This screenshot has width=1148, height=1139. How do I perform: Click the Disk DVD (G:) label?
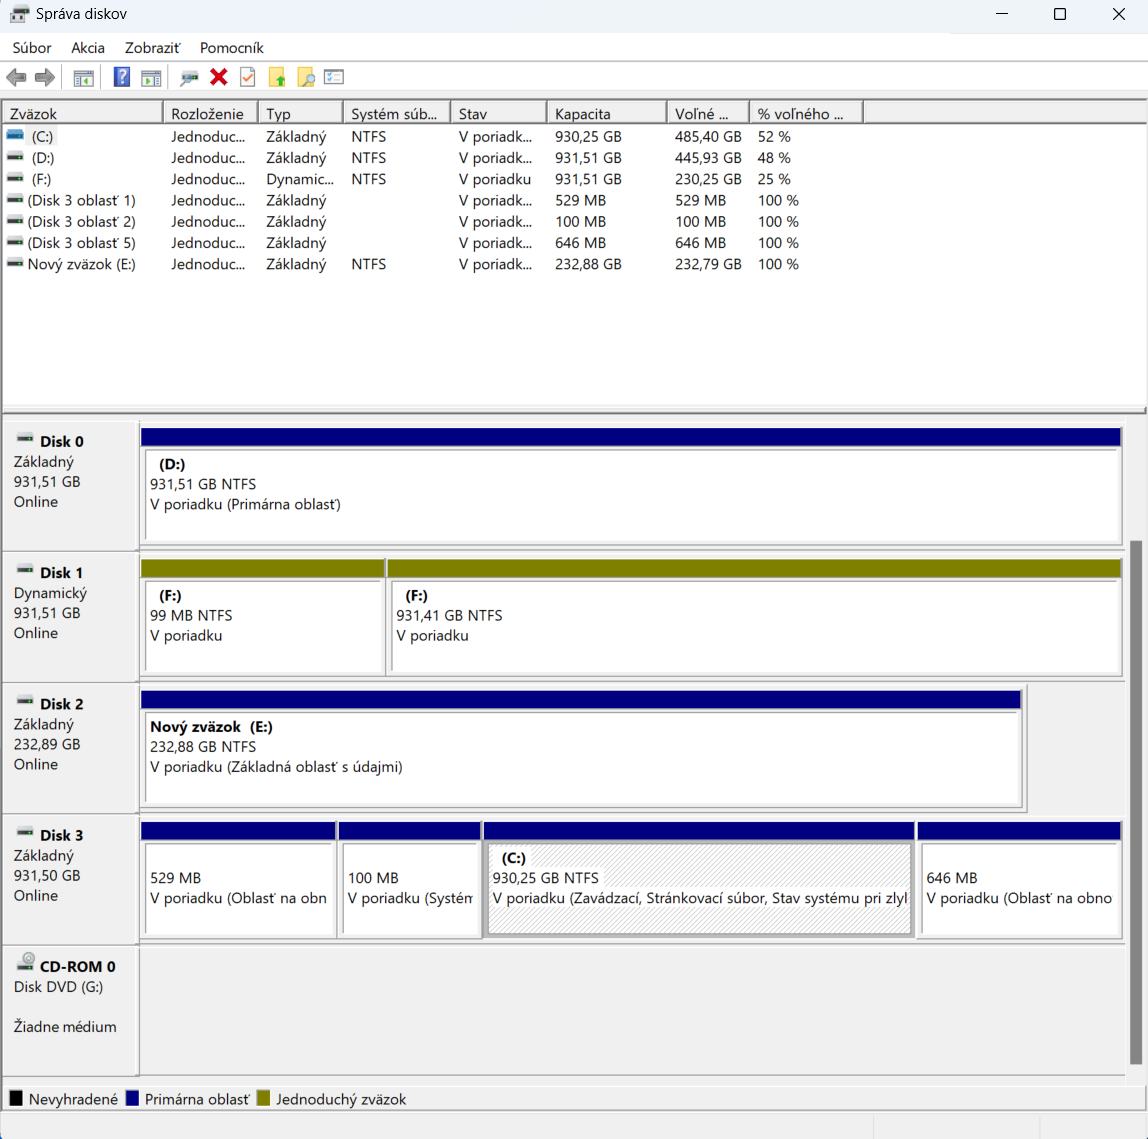(x=58, y=986)
